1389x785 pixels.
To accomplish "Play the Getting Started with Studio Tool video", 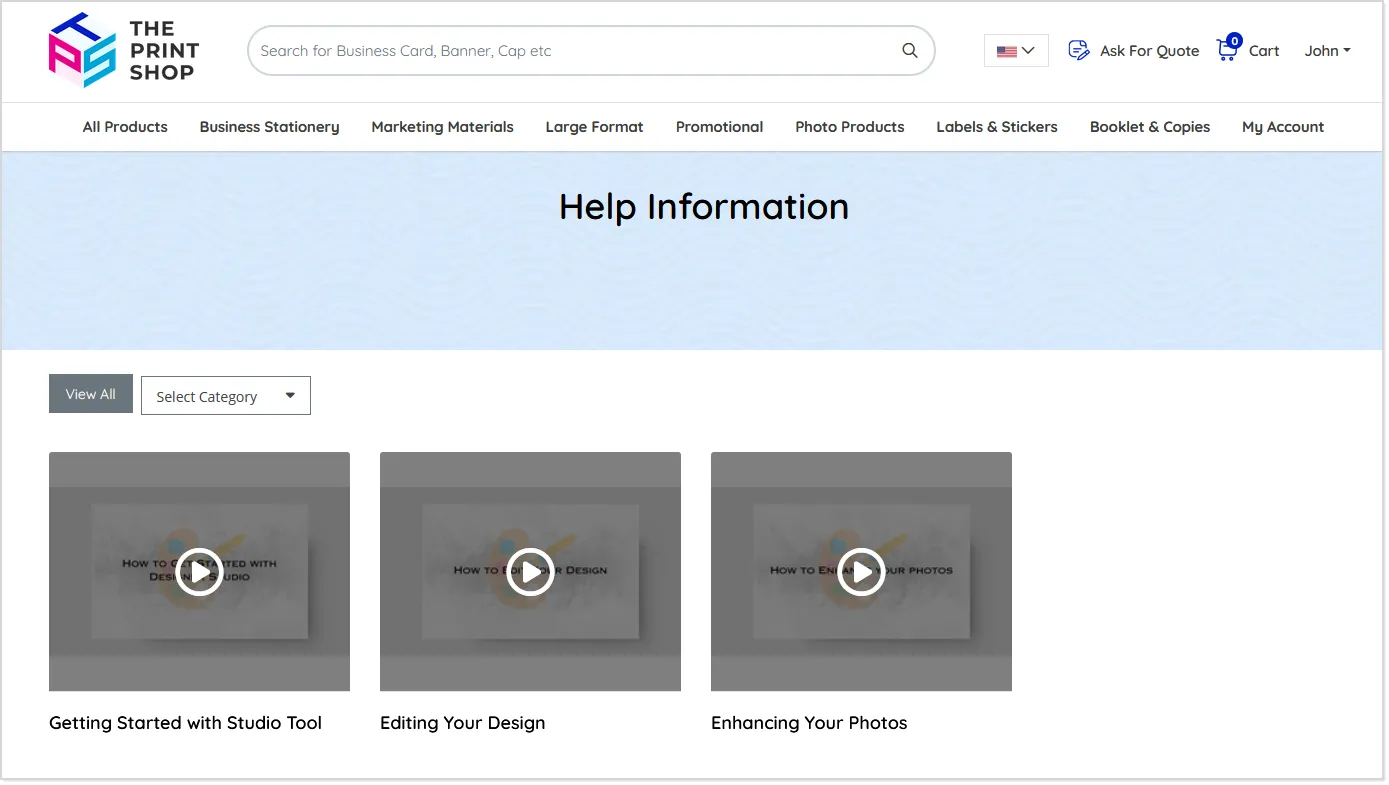I will click(200, 572).
